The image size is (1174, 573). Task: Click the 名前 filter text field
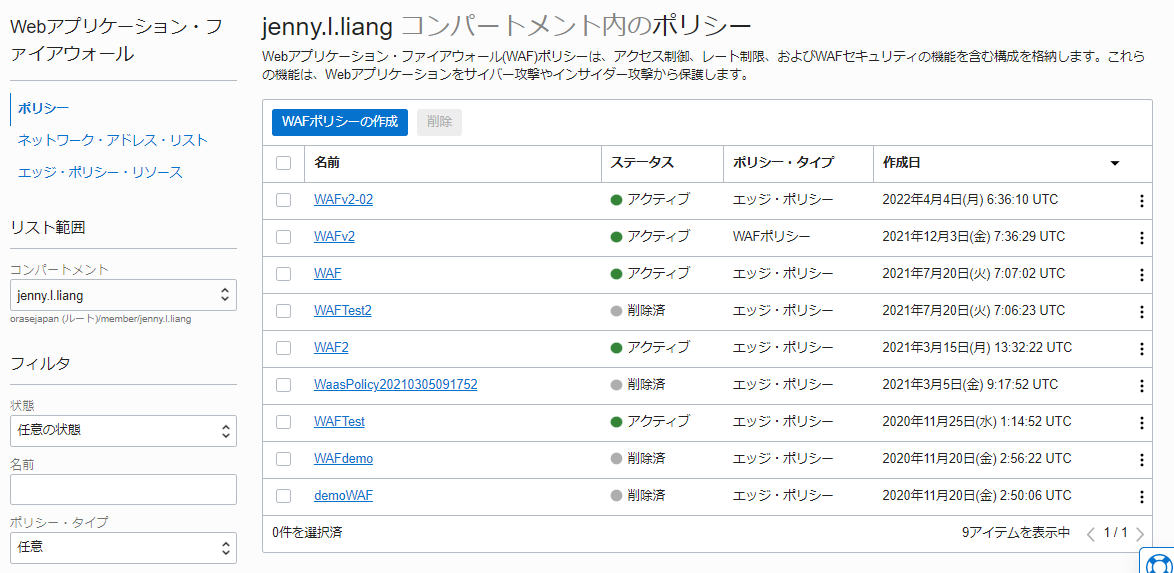click(123, 490)
